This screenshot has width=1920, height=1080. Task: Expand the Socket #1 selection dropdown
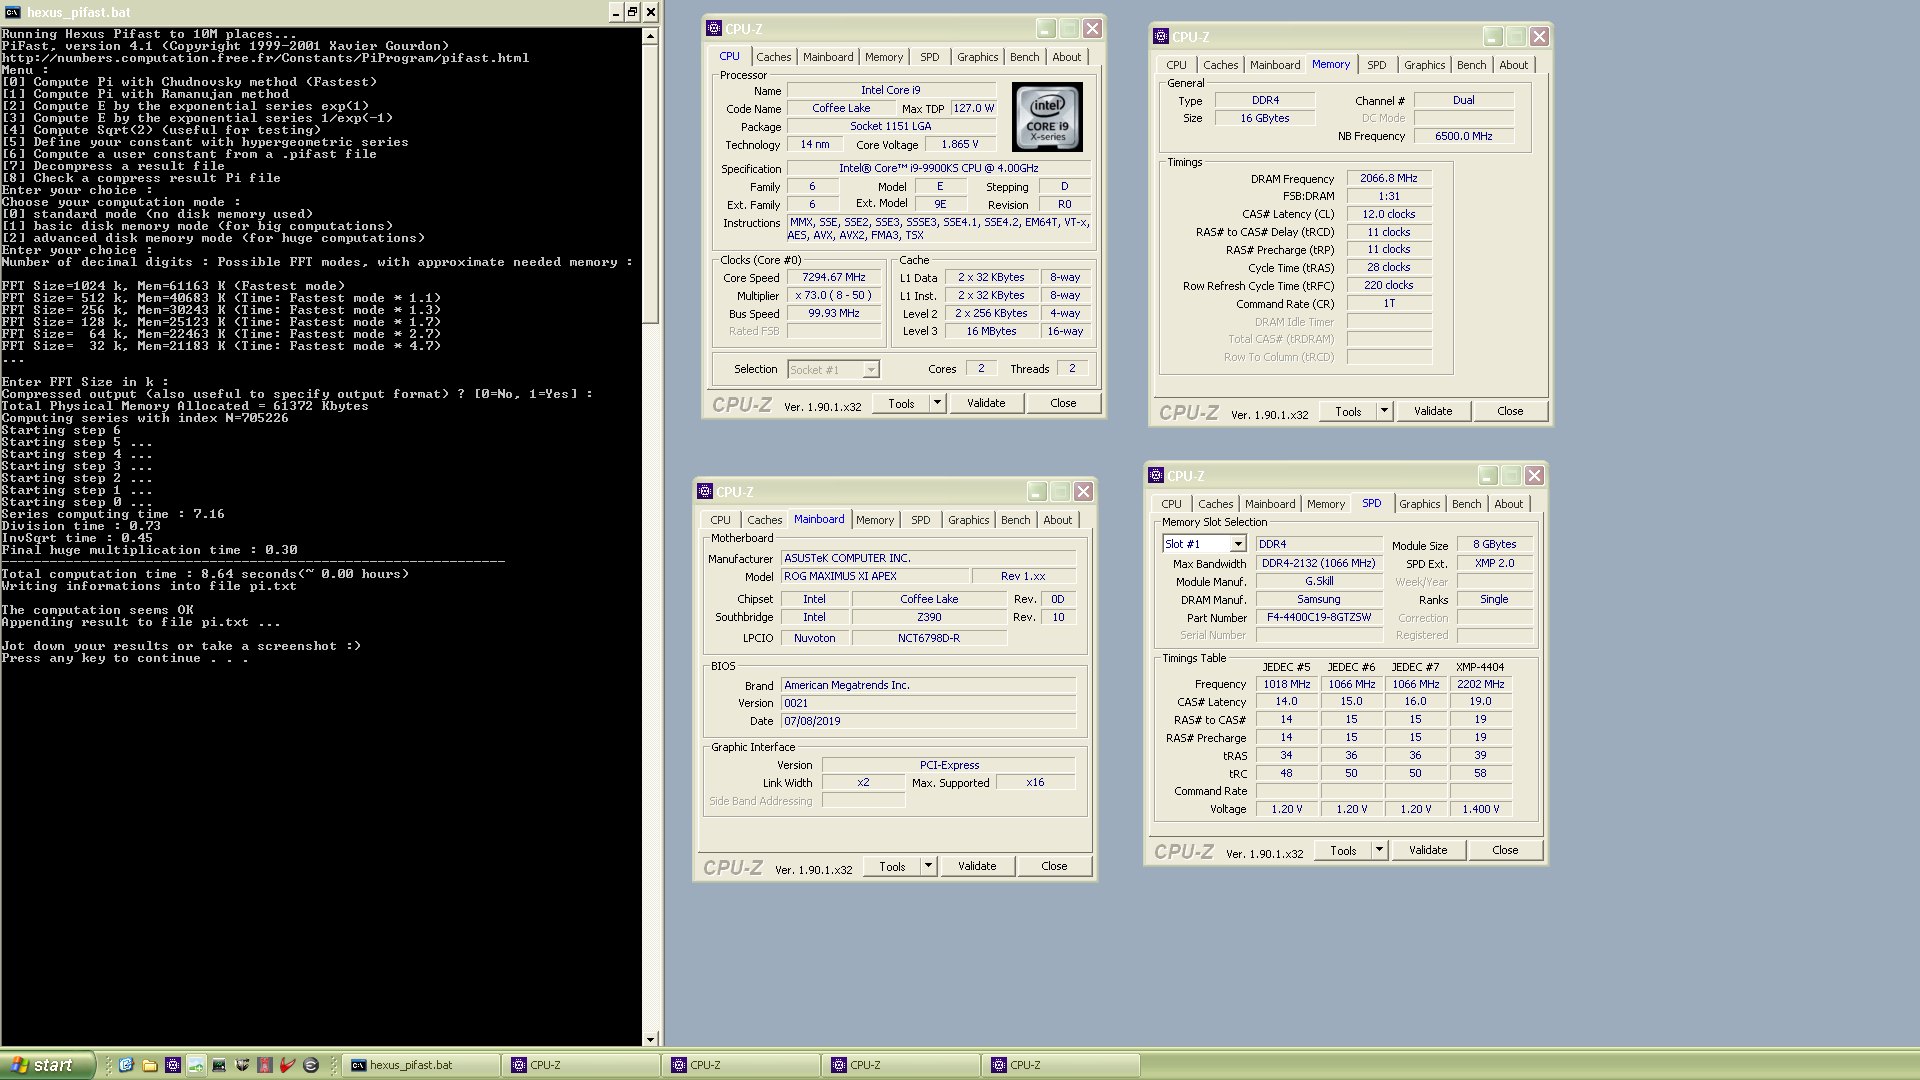[x=871, y=370]
